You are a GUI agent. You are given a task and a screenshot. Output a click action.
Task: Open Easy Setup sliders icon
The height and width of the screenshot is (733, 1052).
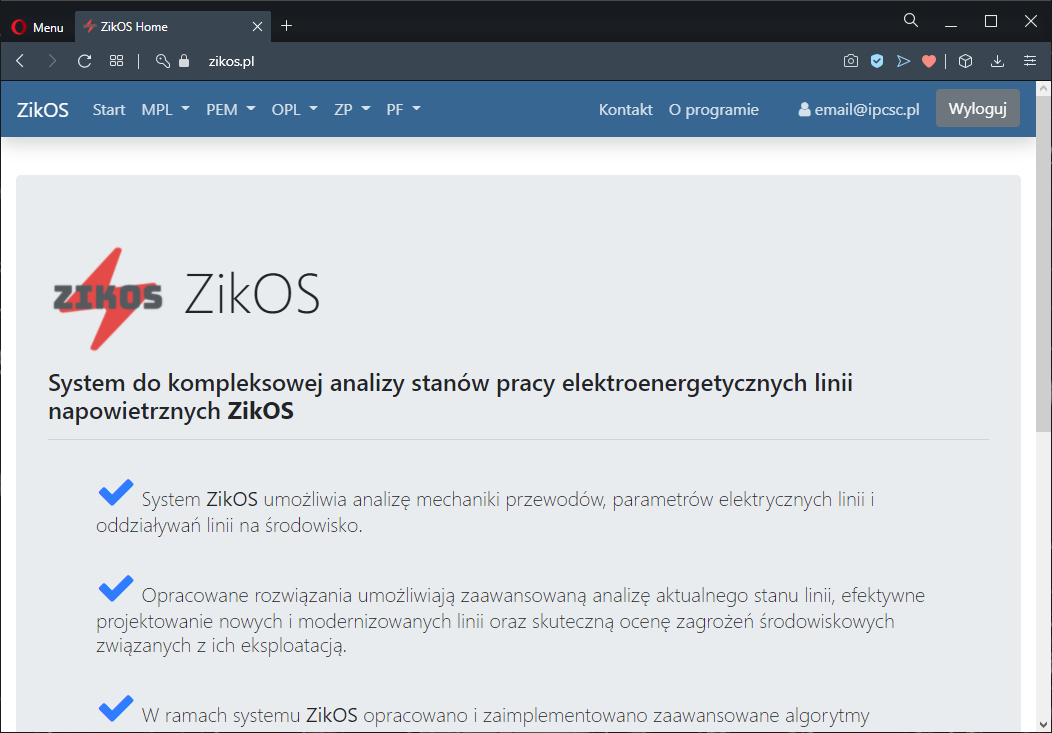1030,61
